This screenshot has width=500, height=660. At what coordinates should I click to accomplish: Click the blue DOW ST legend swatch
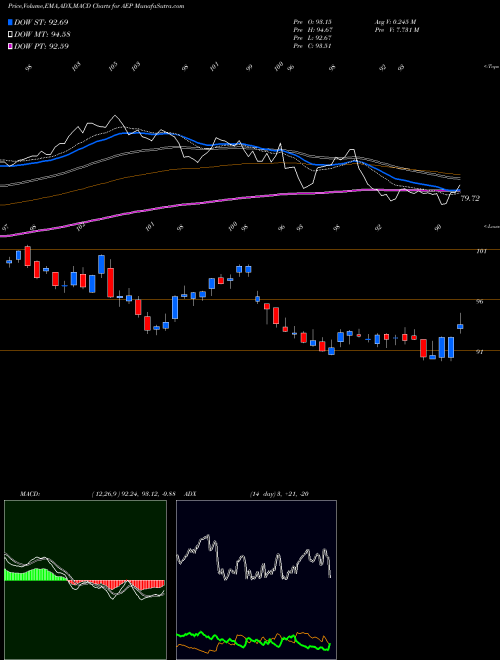click(x=11, y=22)
